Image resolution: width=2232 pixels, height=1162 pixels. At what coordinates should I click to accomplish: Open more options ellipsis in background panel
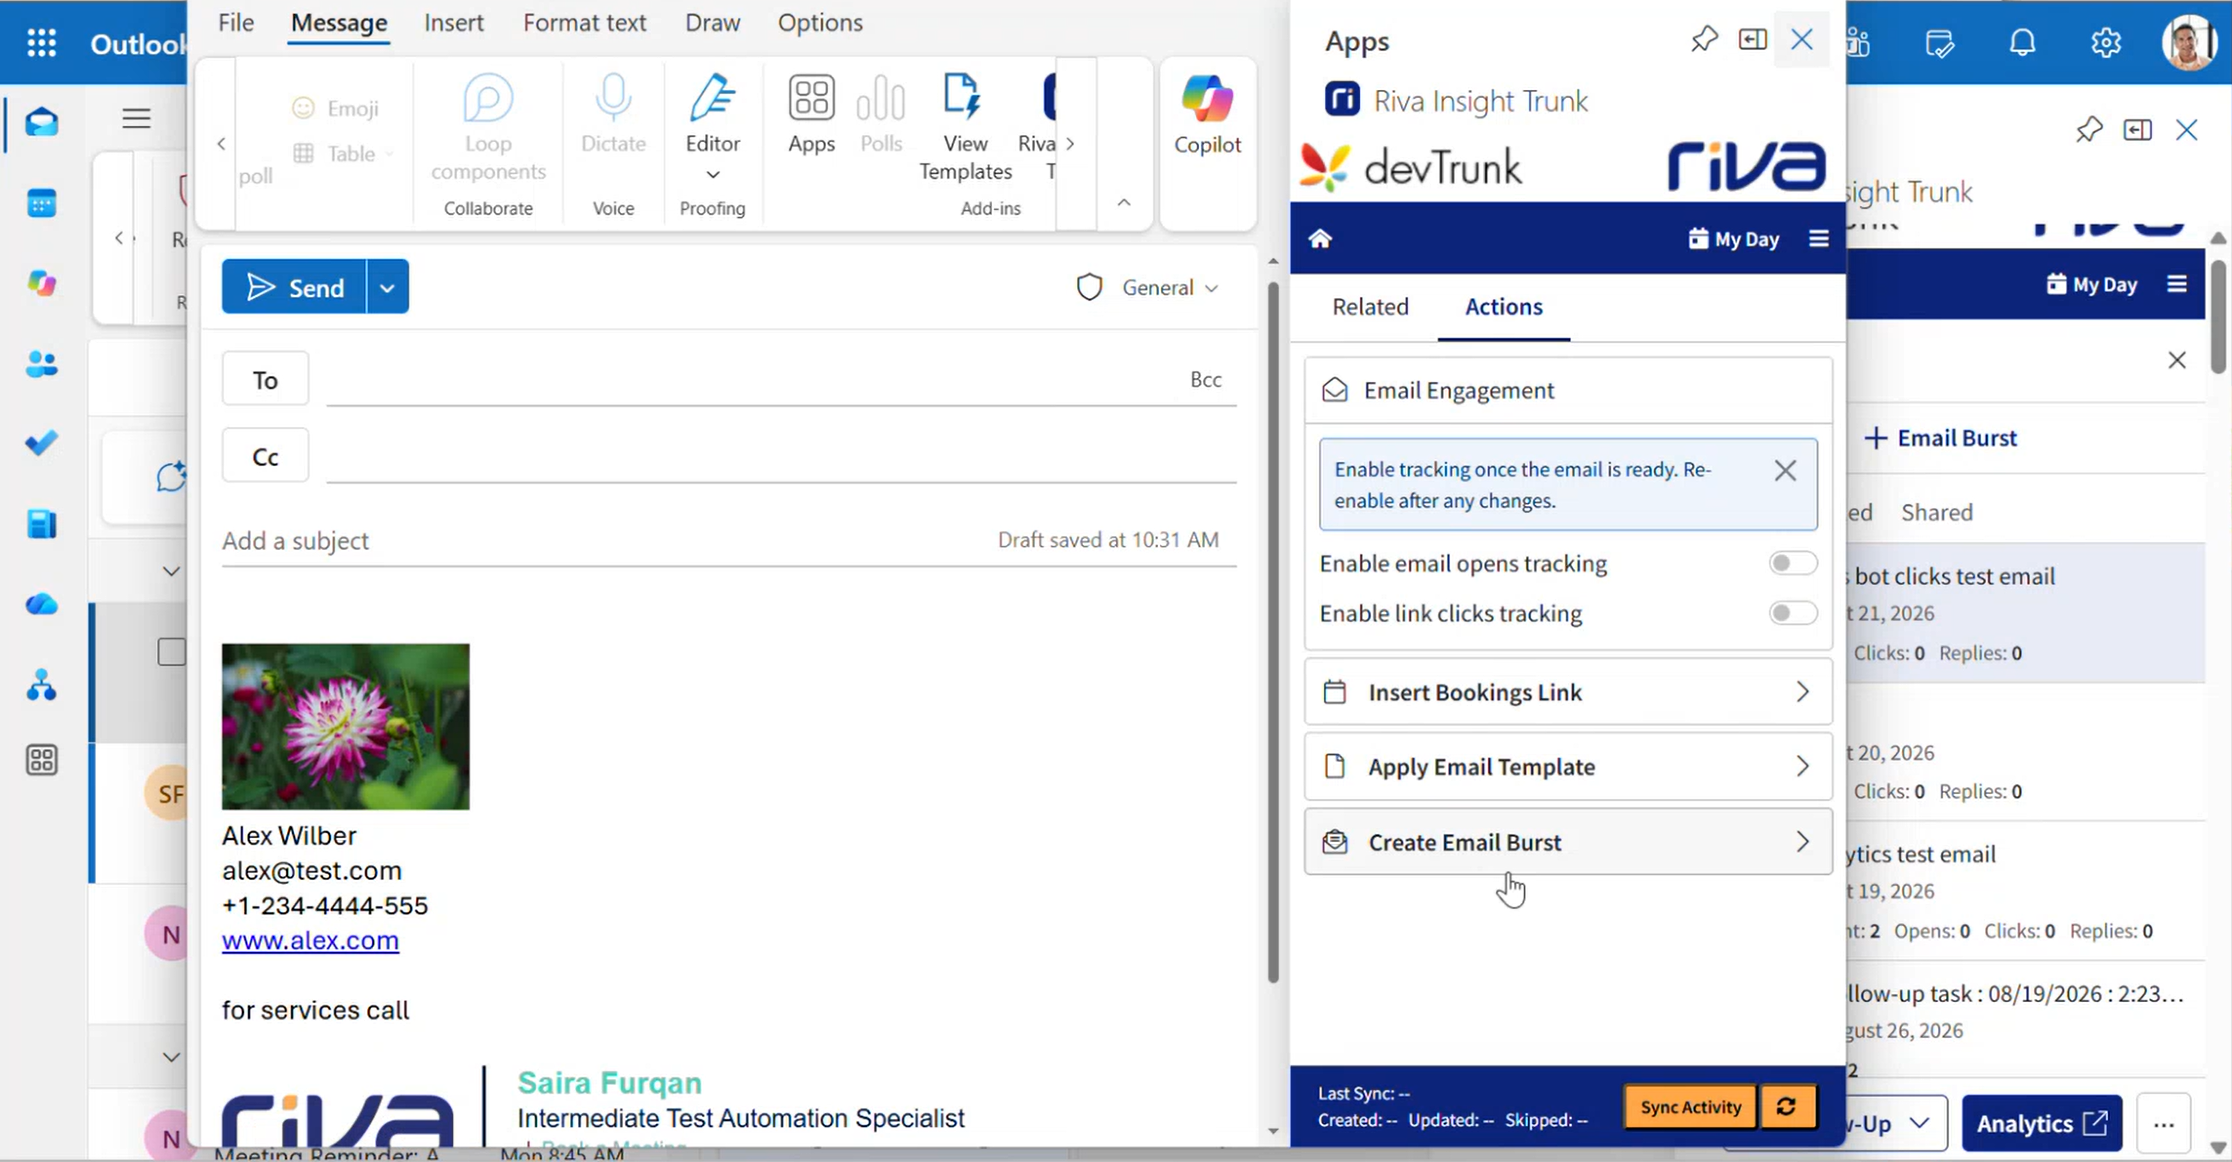pos(2164,1124)
